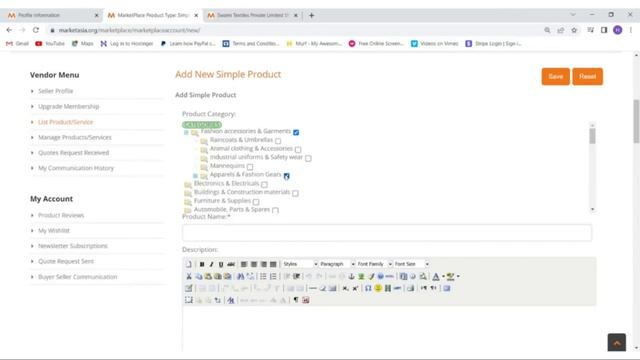The width and height of the screenshot is (640, 360).
Task: Show paragraph marks with the pilcrow icon
Action: (296, 300)
